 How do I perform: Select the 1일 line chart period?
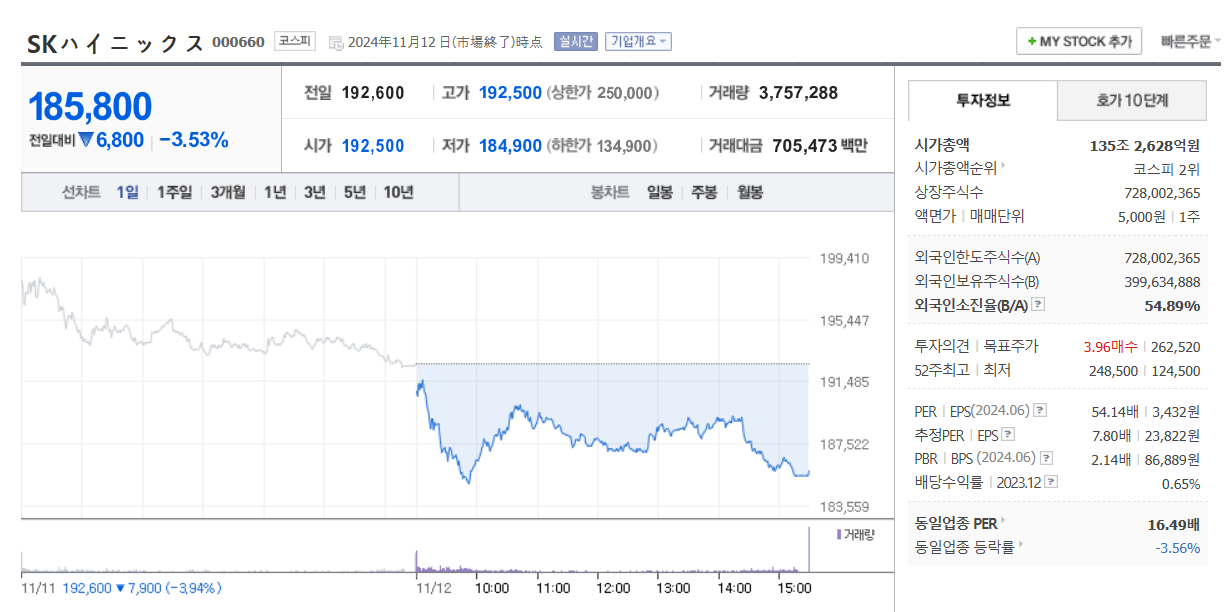point(127,192)
